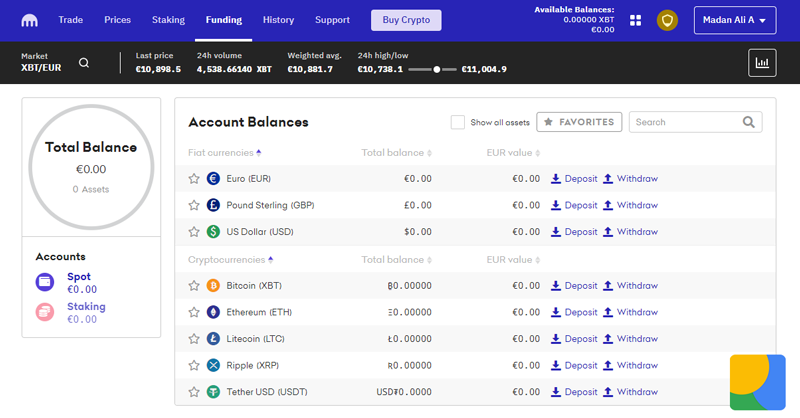The height and width of the screenshot is (418, 800).
Task: Open the chart view icon button
Action: (x=762, y=63)
